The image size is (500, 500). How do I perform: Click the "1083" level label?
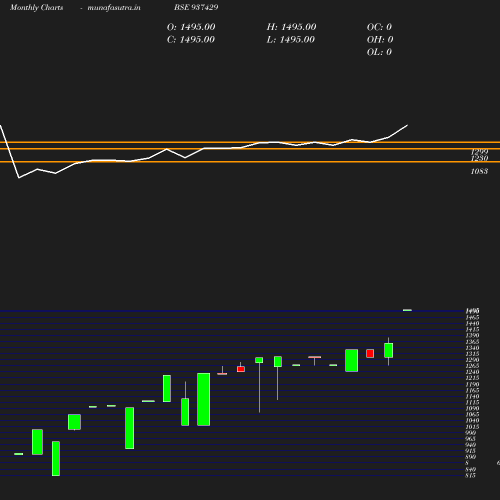click(x=479, y=171)
